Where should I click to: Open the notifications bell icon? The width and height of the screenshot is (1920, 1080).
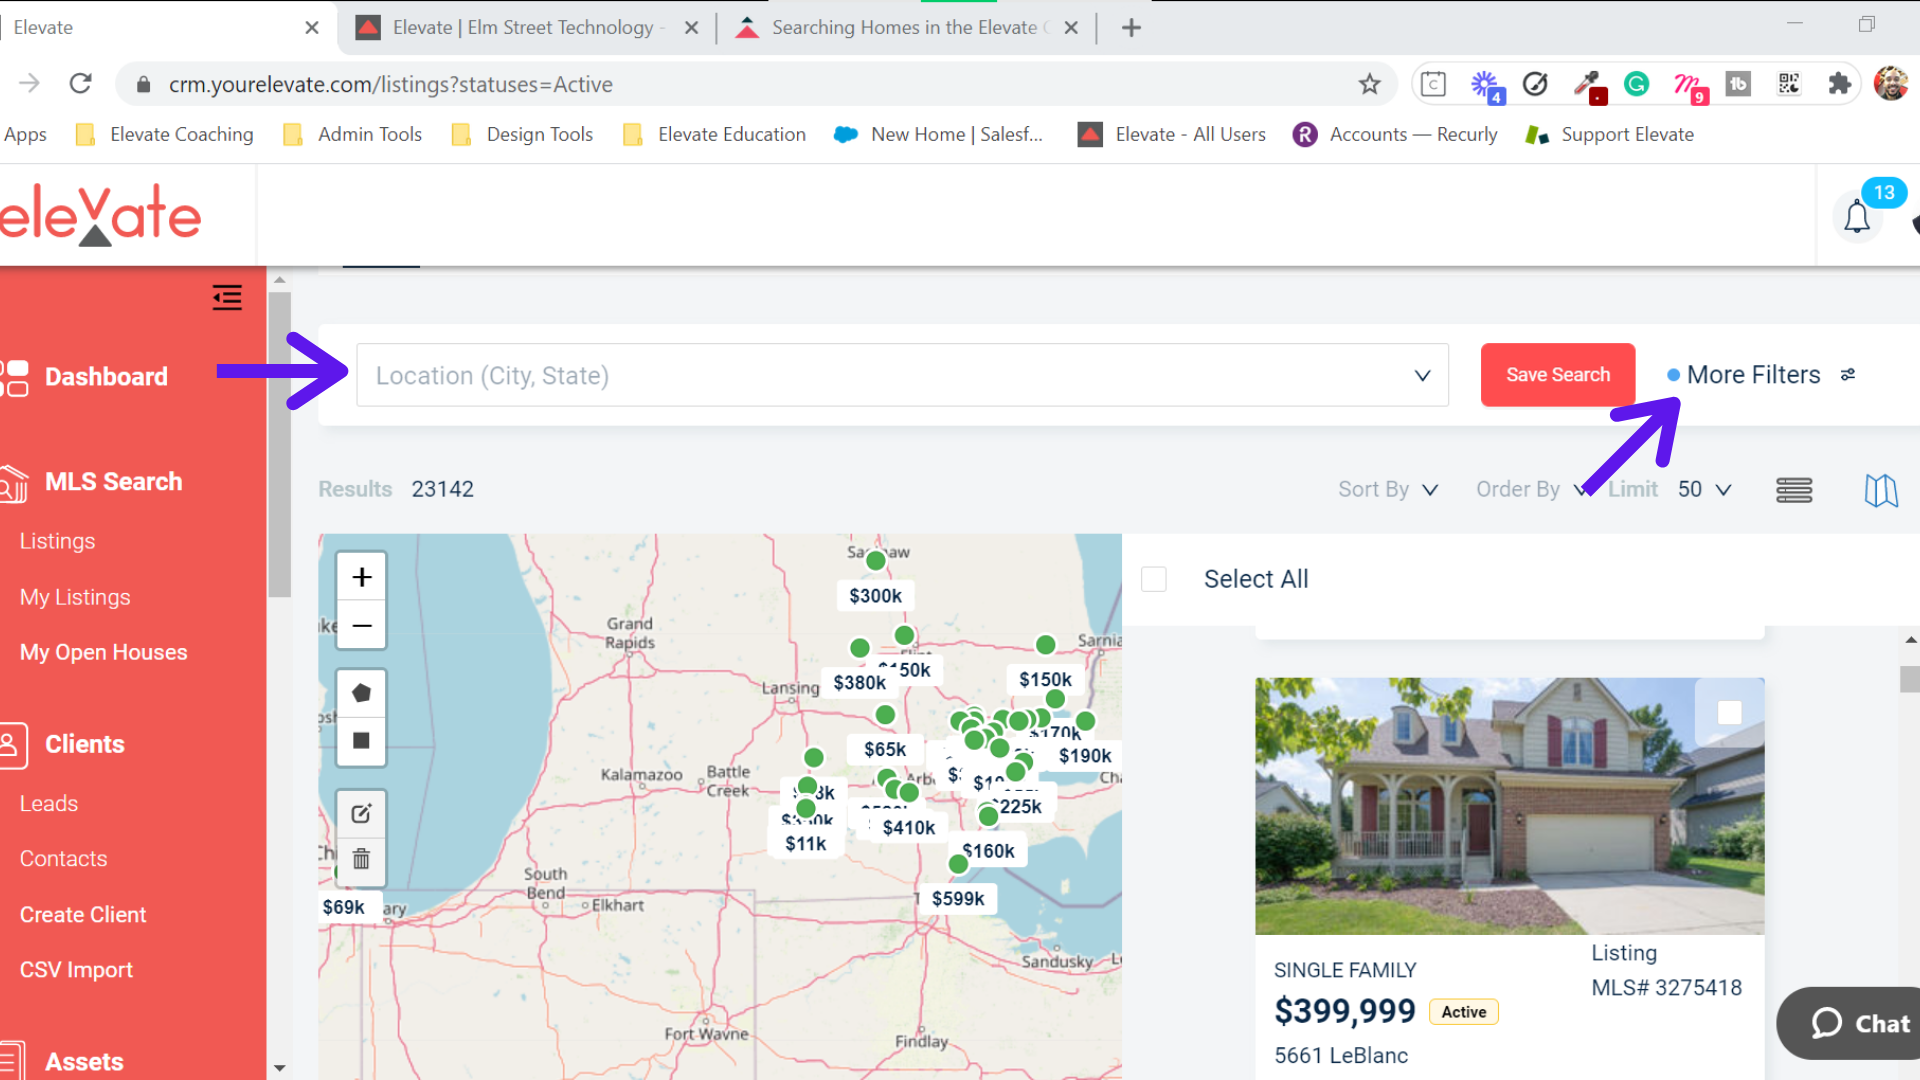coord(1857,216)
